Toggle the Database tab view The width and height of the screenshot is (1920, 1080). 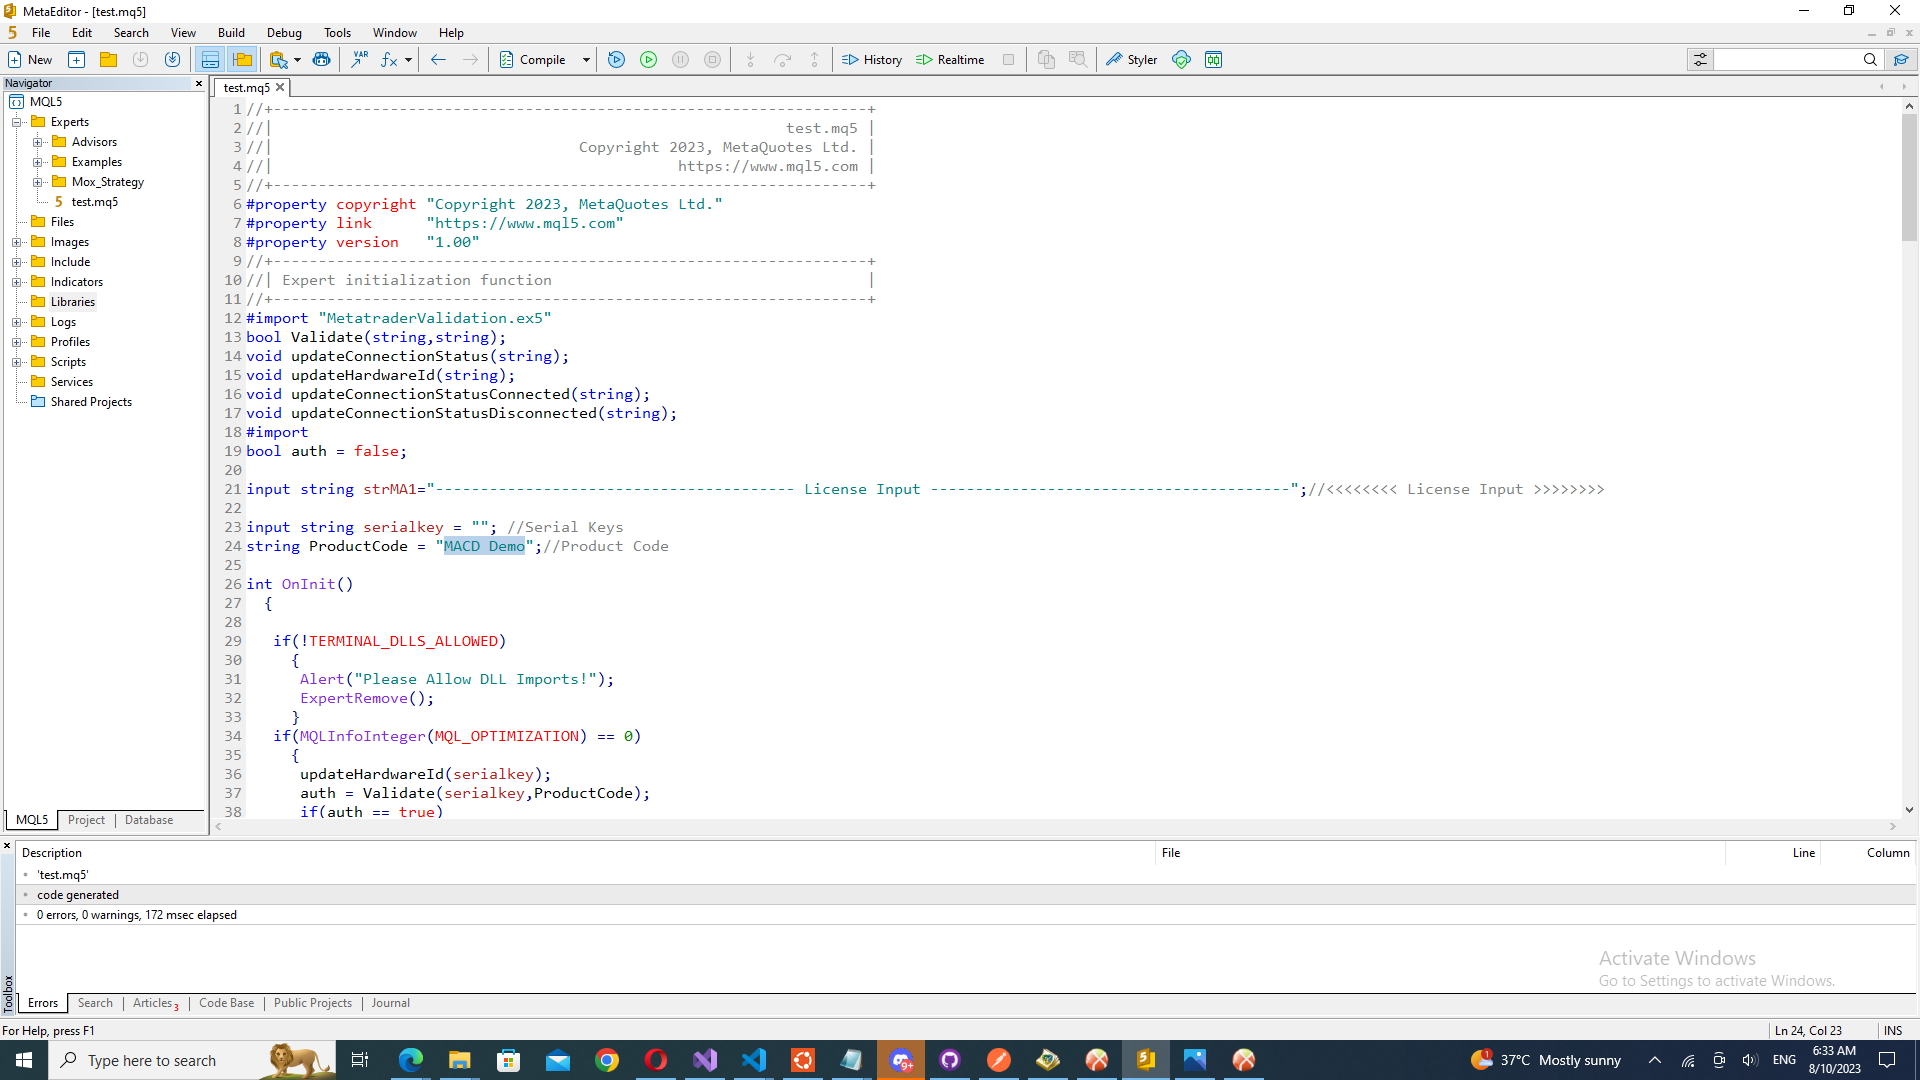tap(149, 820)
